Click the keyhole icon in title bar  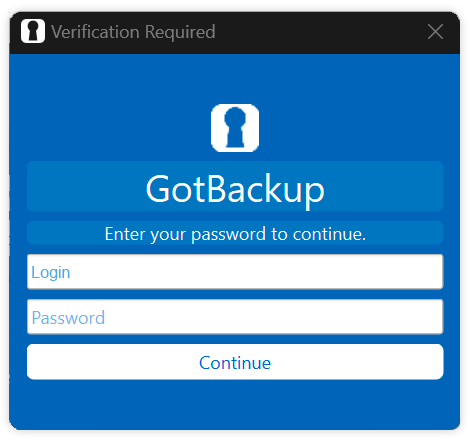[x=33, y=31]
